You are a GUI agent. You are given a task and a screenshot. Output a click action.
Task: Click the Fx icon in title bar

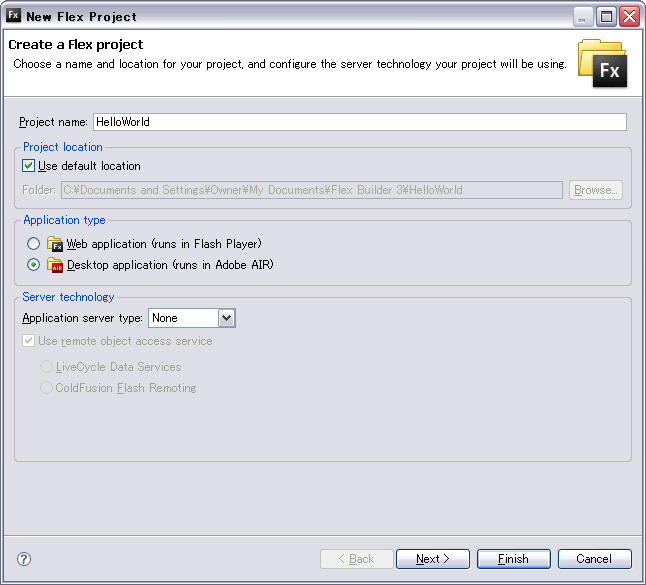coord(13,16)
